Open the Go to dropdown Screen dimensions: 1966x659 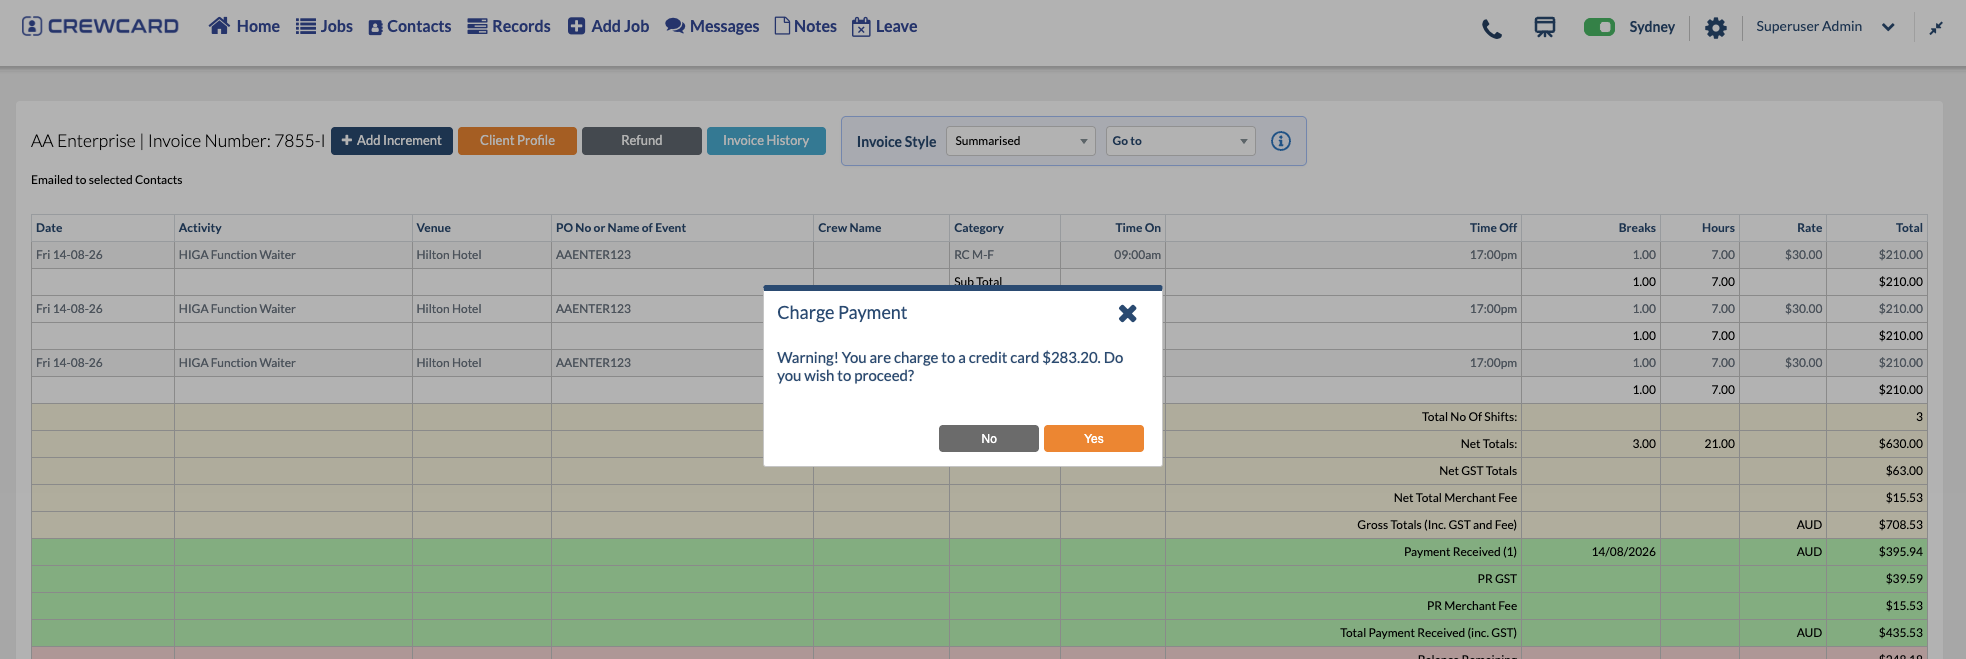click(1180, 141)
